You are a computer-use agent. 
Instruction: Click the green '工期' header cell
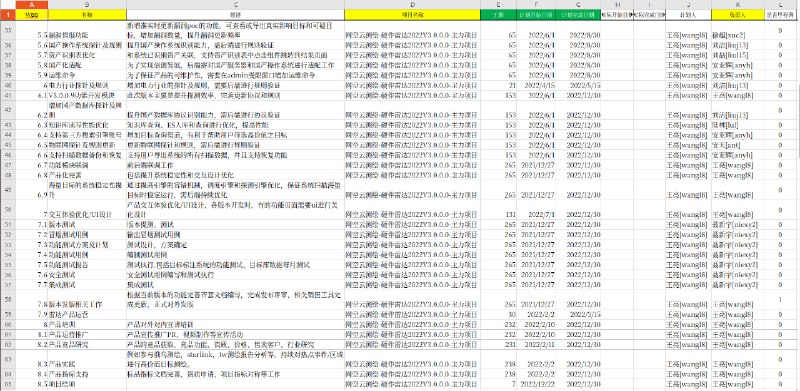pyautogui.click(x=498, y=15)
